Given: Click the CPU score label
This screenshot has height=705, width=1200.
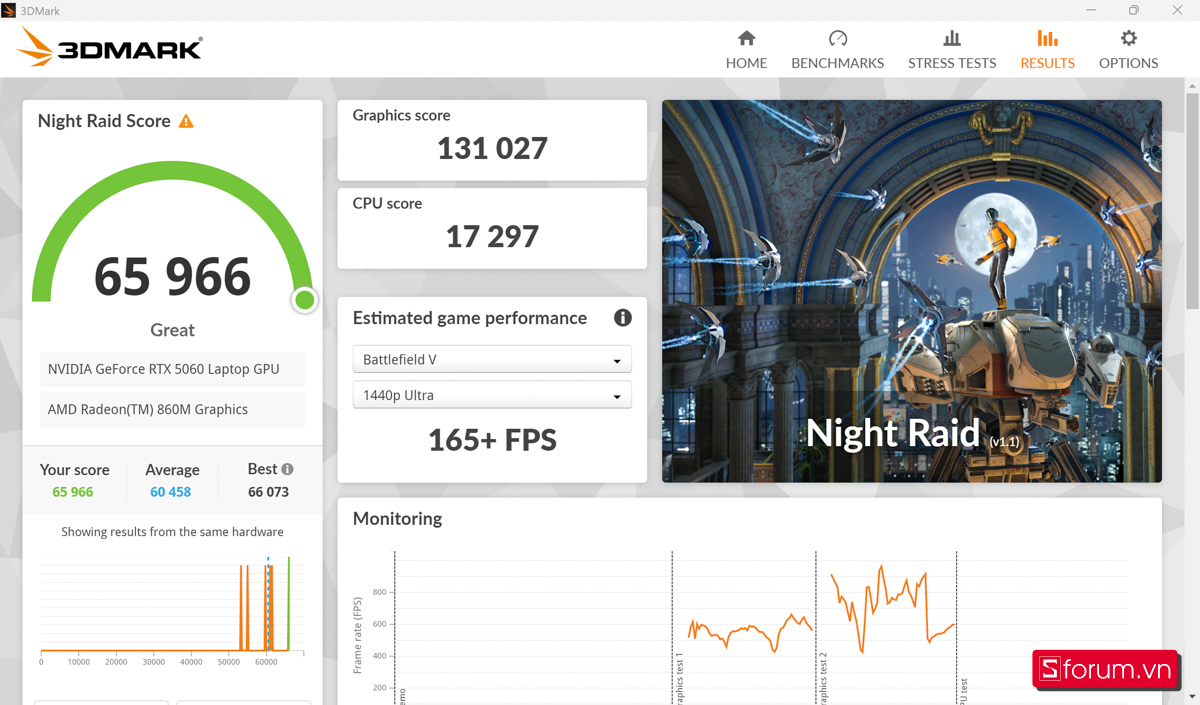Looking at the screenshot, I should point(388,203).
